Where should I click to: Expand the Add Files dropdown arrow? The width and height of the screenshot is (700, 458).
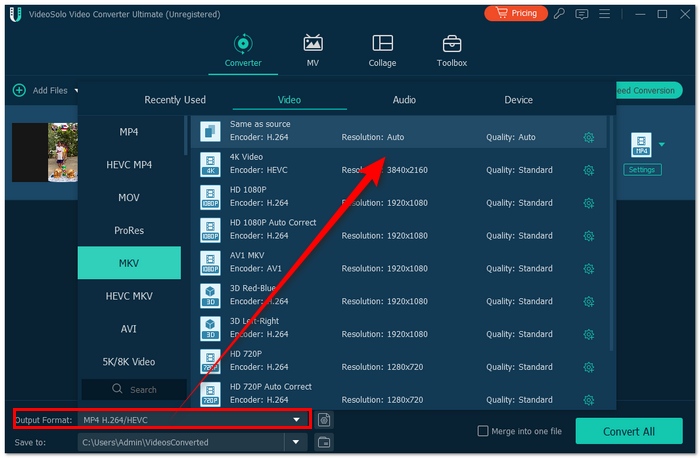click(x=76, y=91)
